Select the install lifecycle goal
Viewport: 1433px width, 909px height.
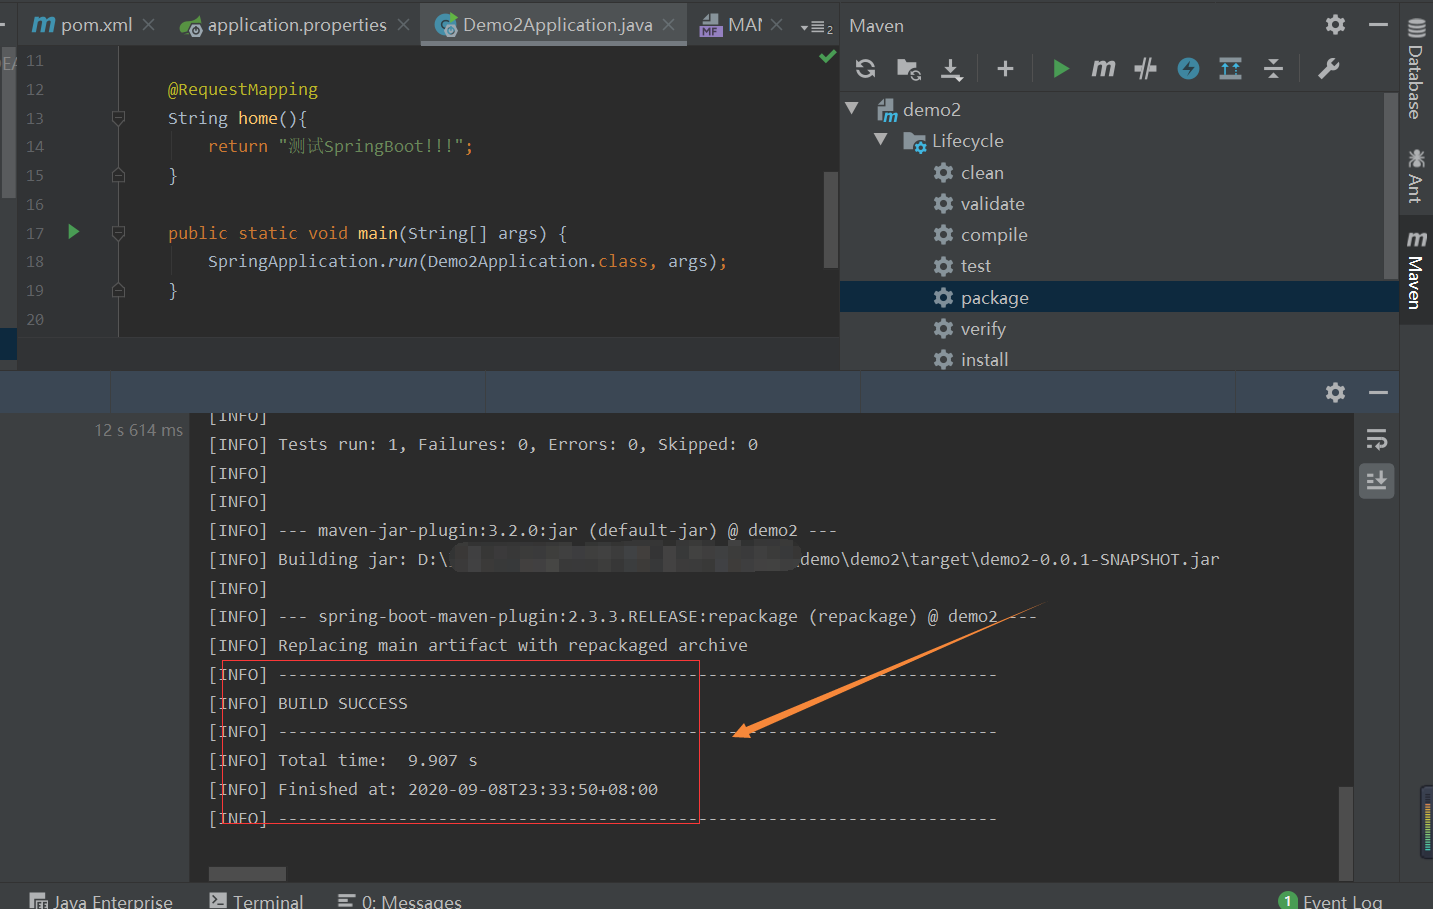(x=984, y=360)
